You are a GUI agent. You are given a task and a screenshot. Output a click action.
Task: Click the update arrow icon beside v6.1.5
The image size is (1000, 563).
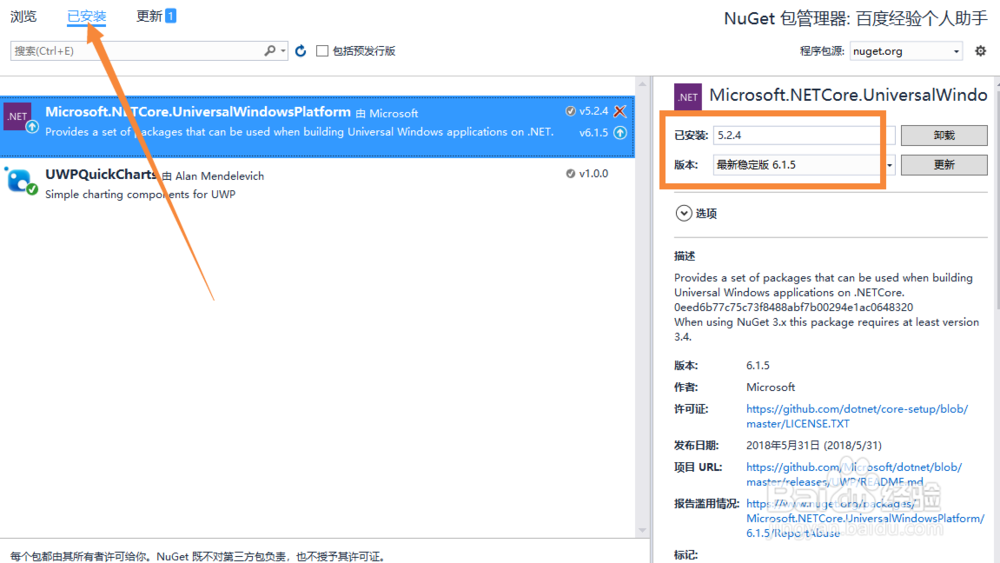[620, 133]
